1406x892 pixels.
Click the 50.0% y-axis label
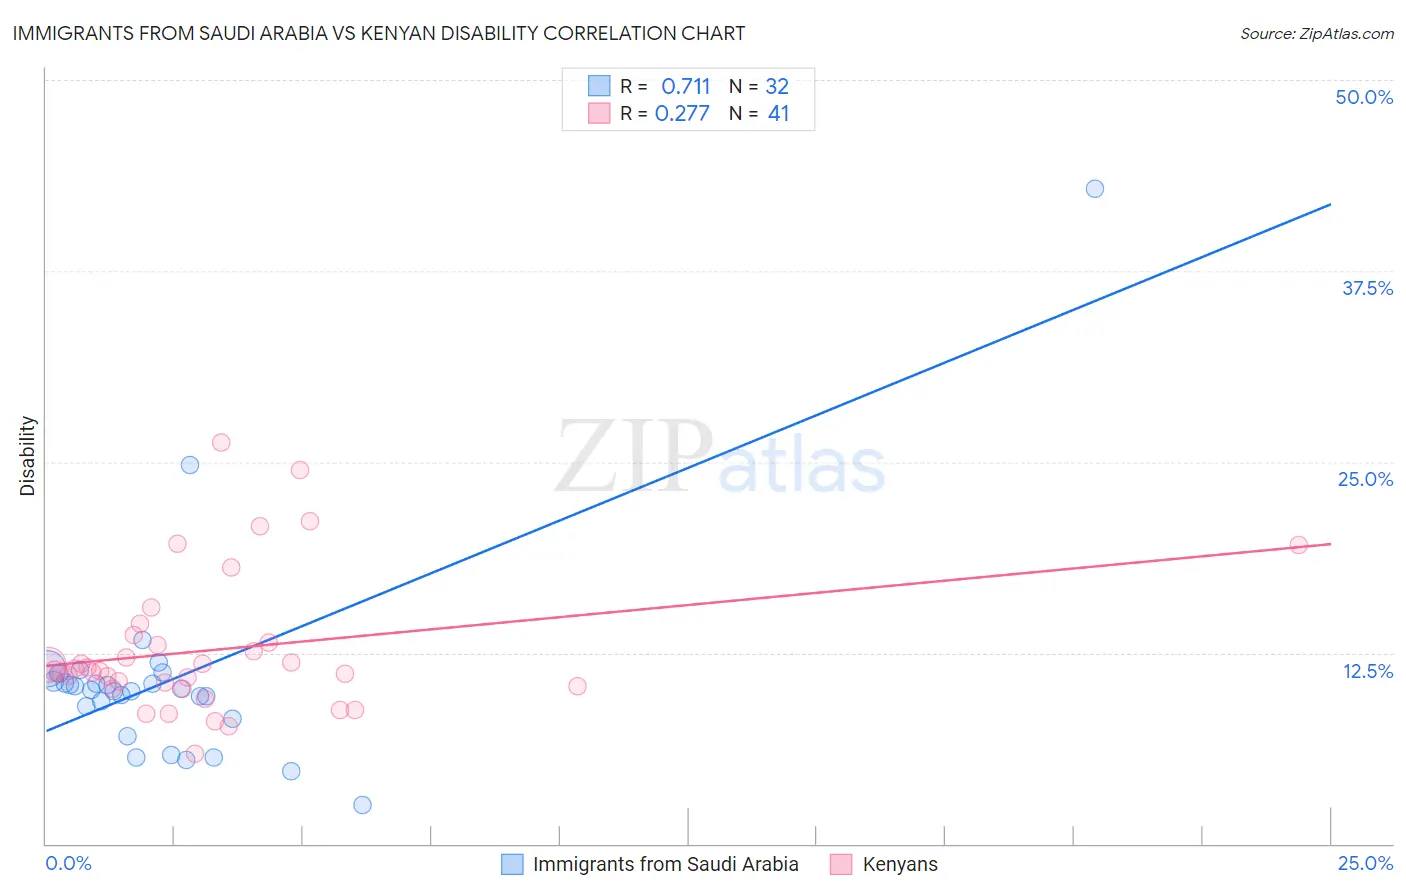click(x=1364, y=97)
